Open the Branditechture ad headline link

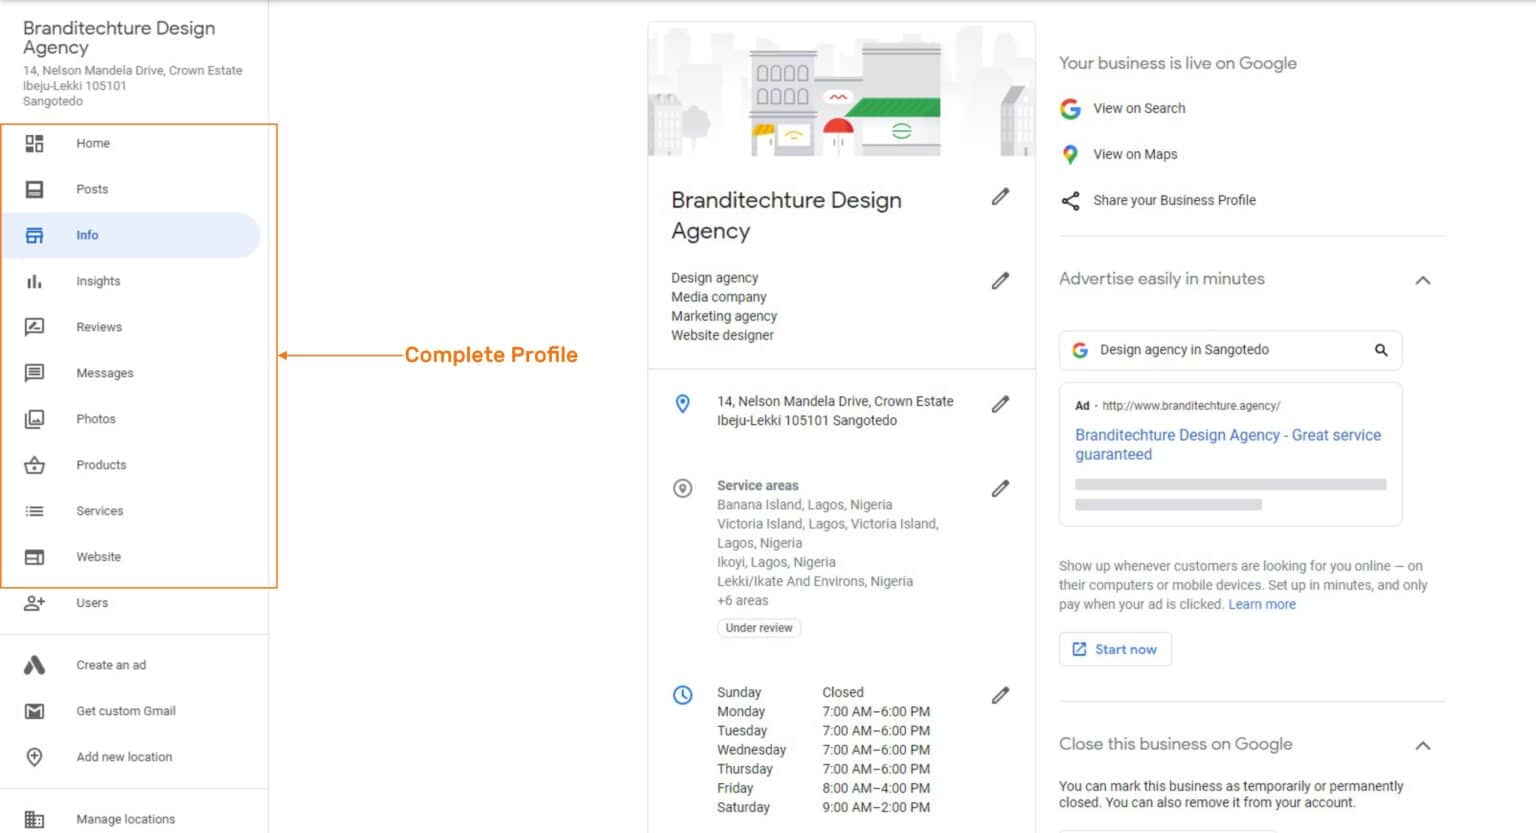[1228, 444]
